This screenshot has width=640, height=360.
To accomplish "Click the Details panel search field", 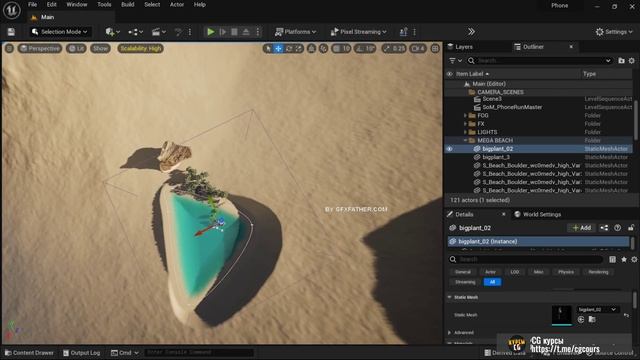I will (x=527, y=260).
